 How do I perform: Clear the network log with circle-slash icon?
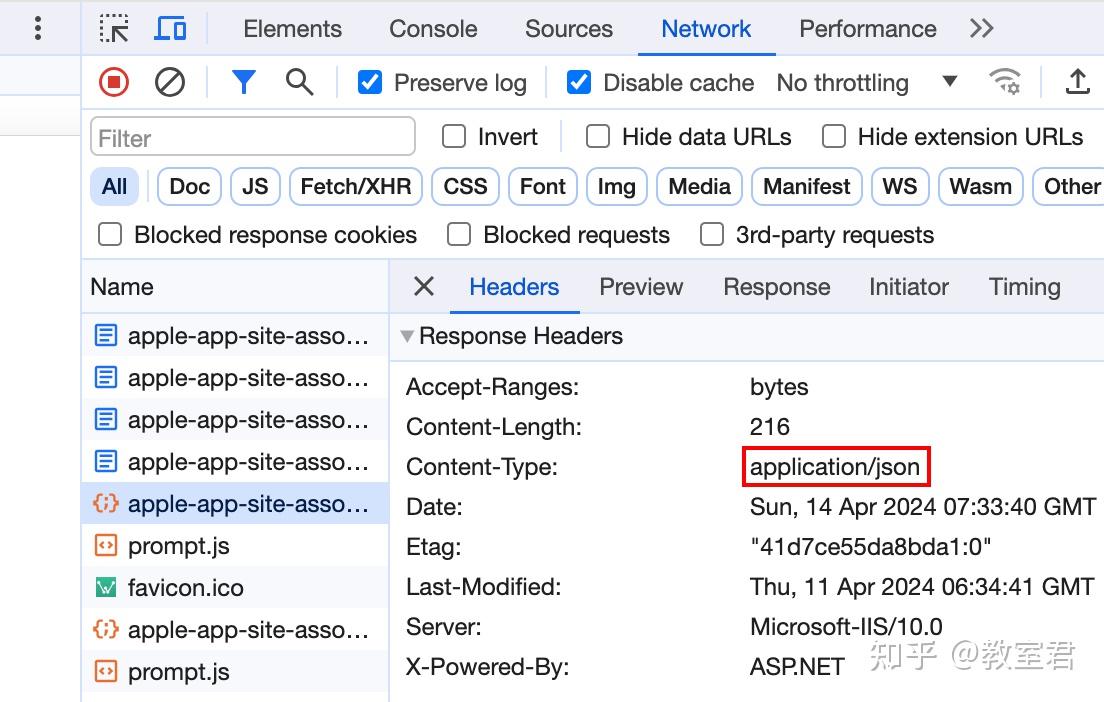coord(170,82)
